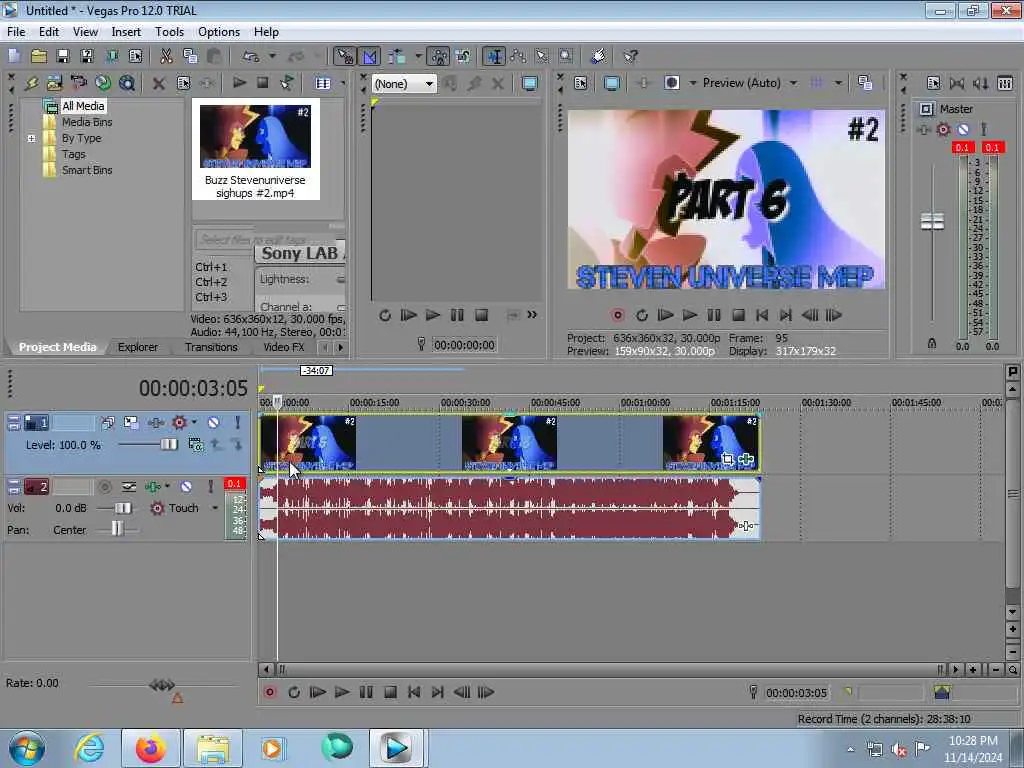Select the Envelope Edit tool
This screenshot has width=1024, height=768.
point(518,56)
